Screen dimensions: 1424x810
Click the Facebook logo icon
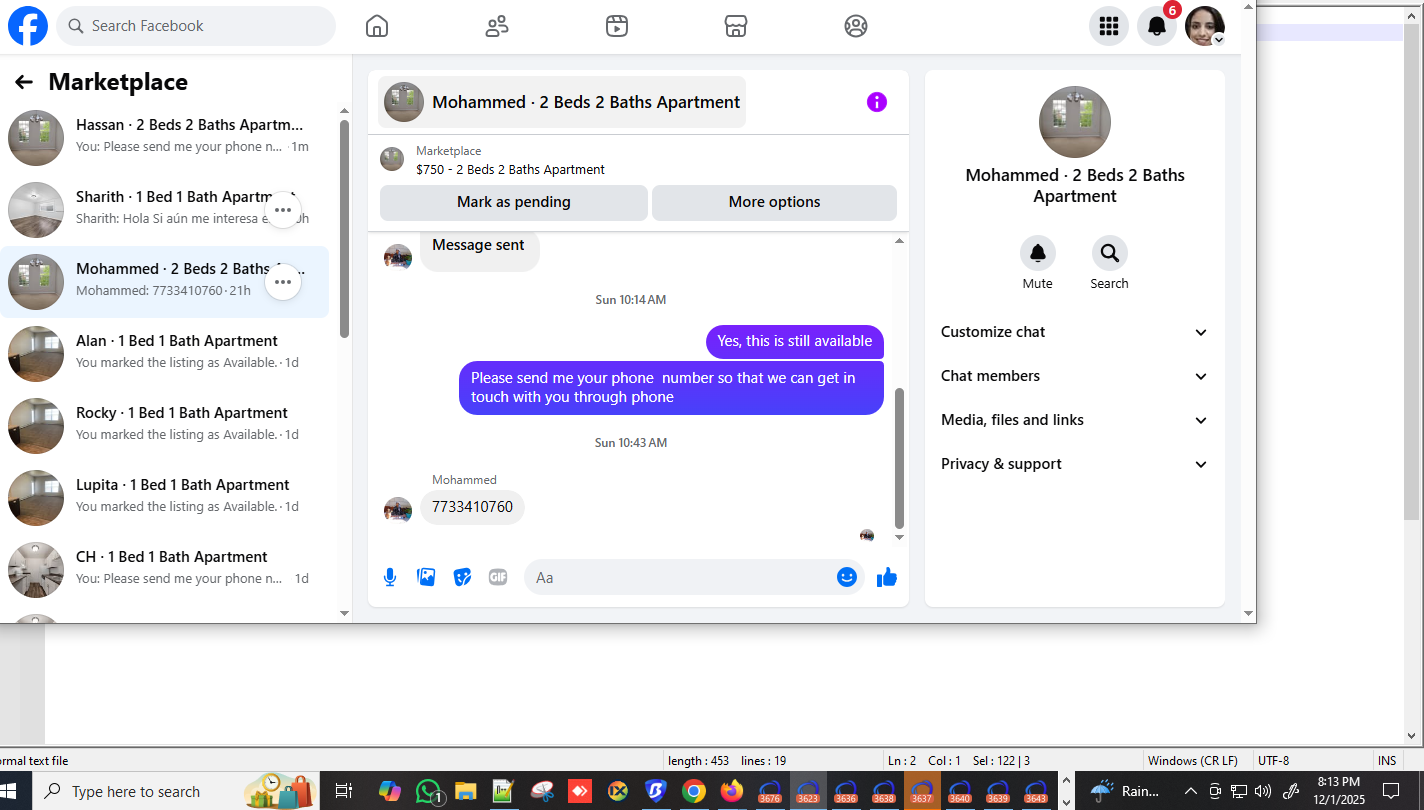(28, 26)
